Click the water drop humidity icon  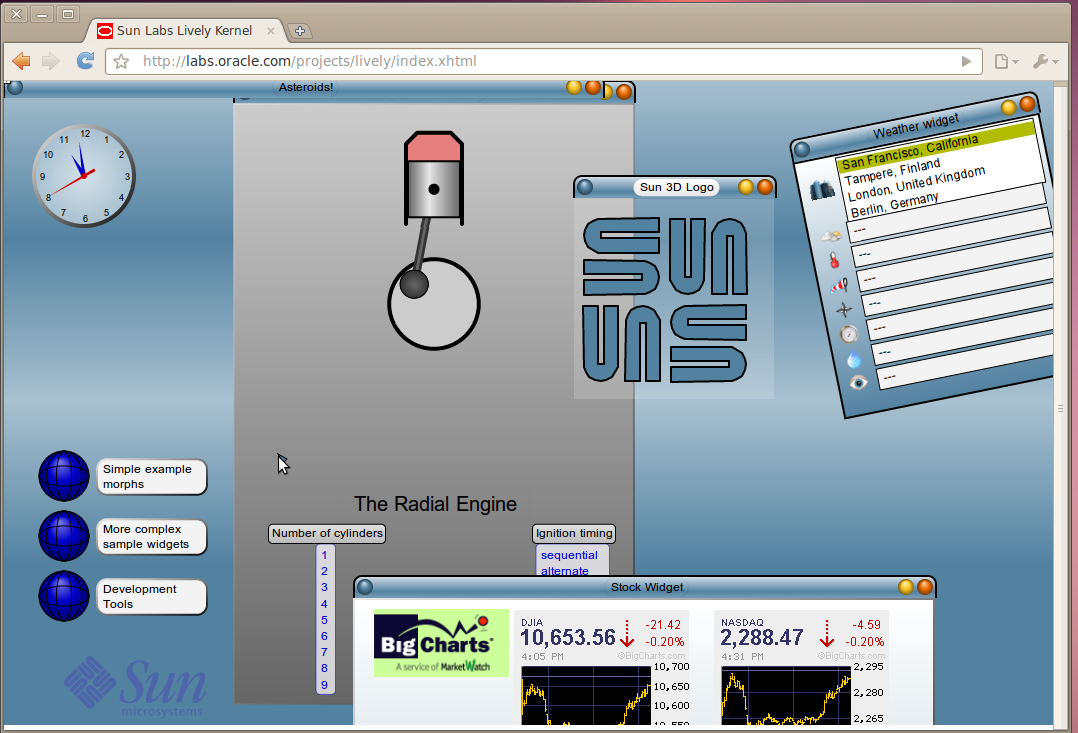(854, 359)
